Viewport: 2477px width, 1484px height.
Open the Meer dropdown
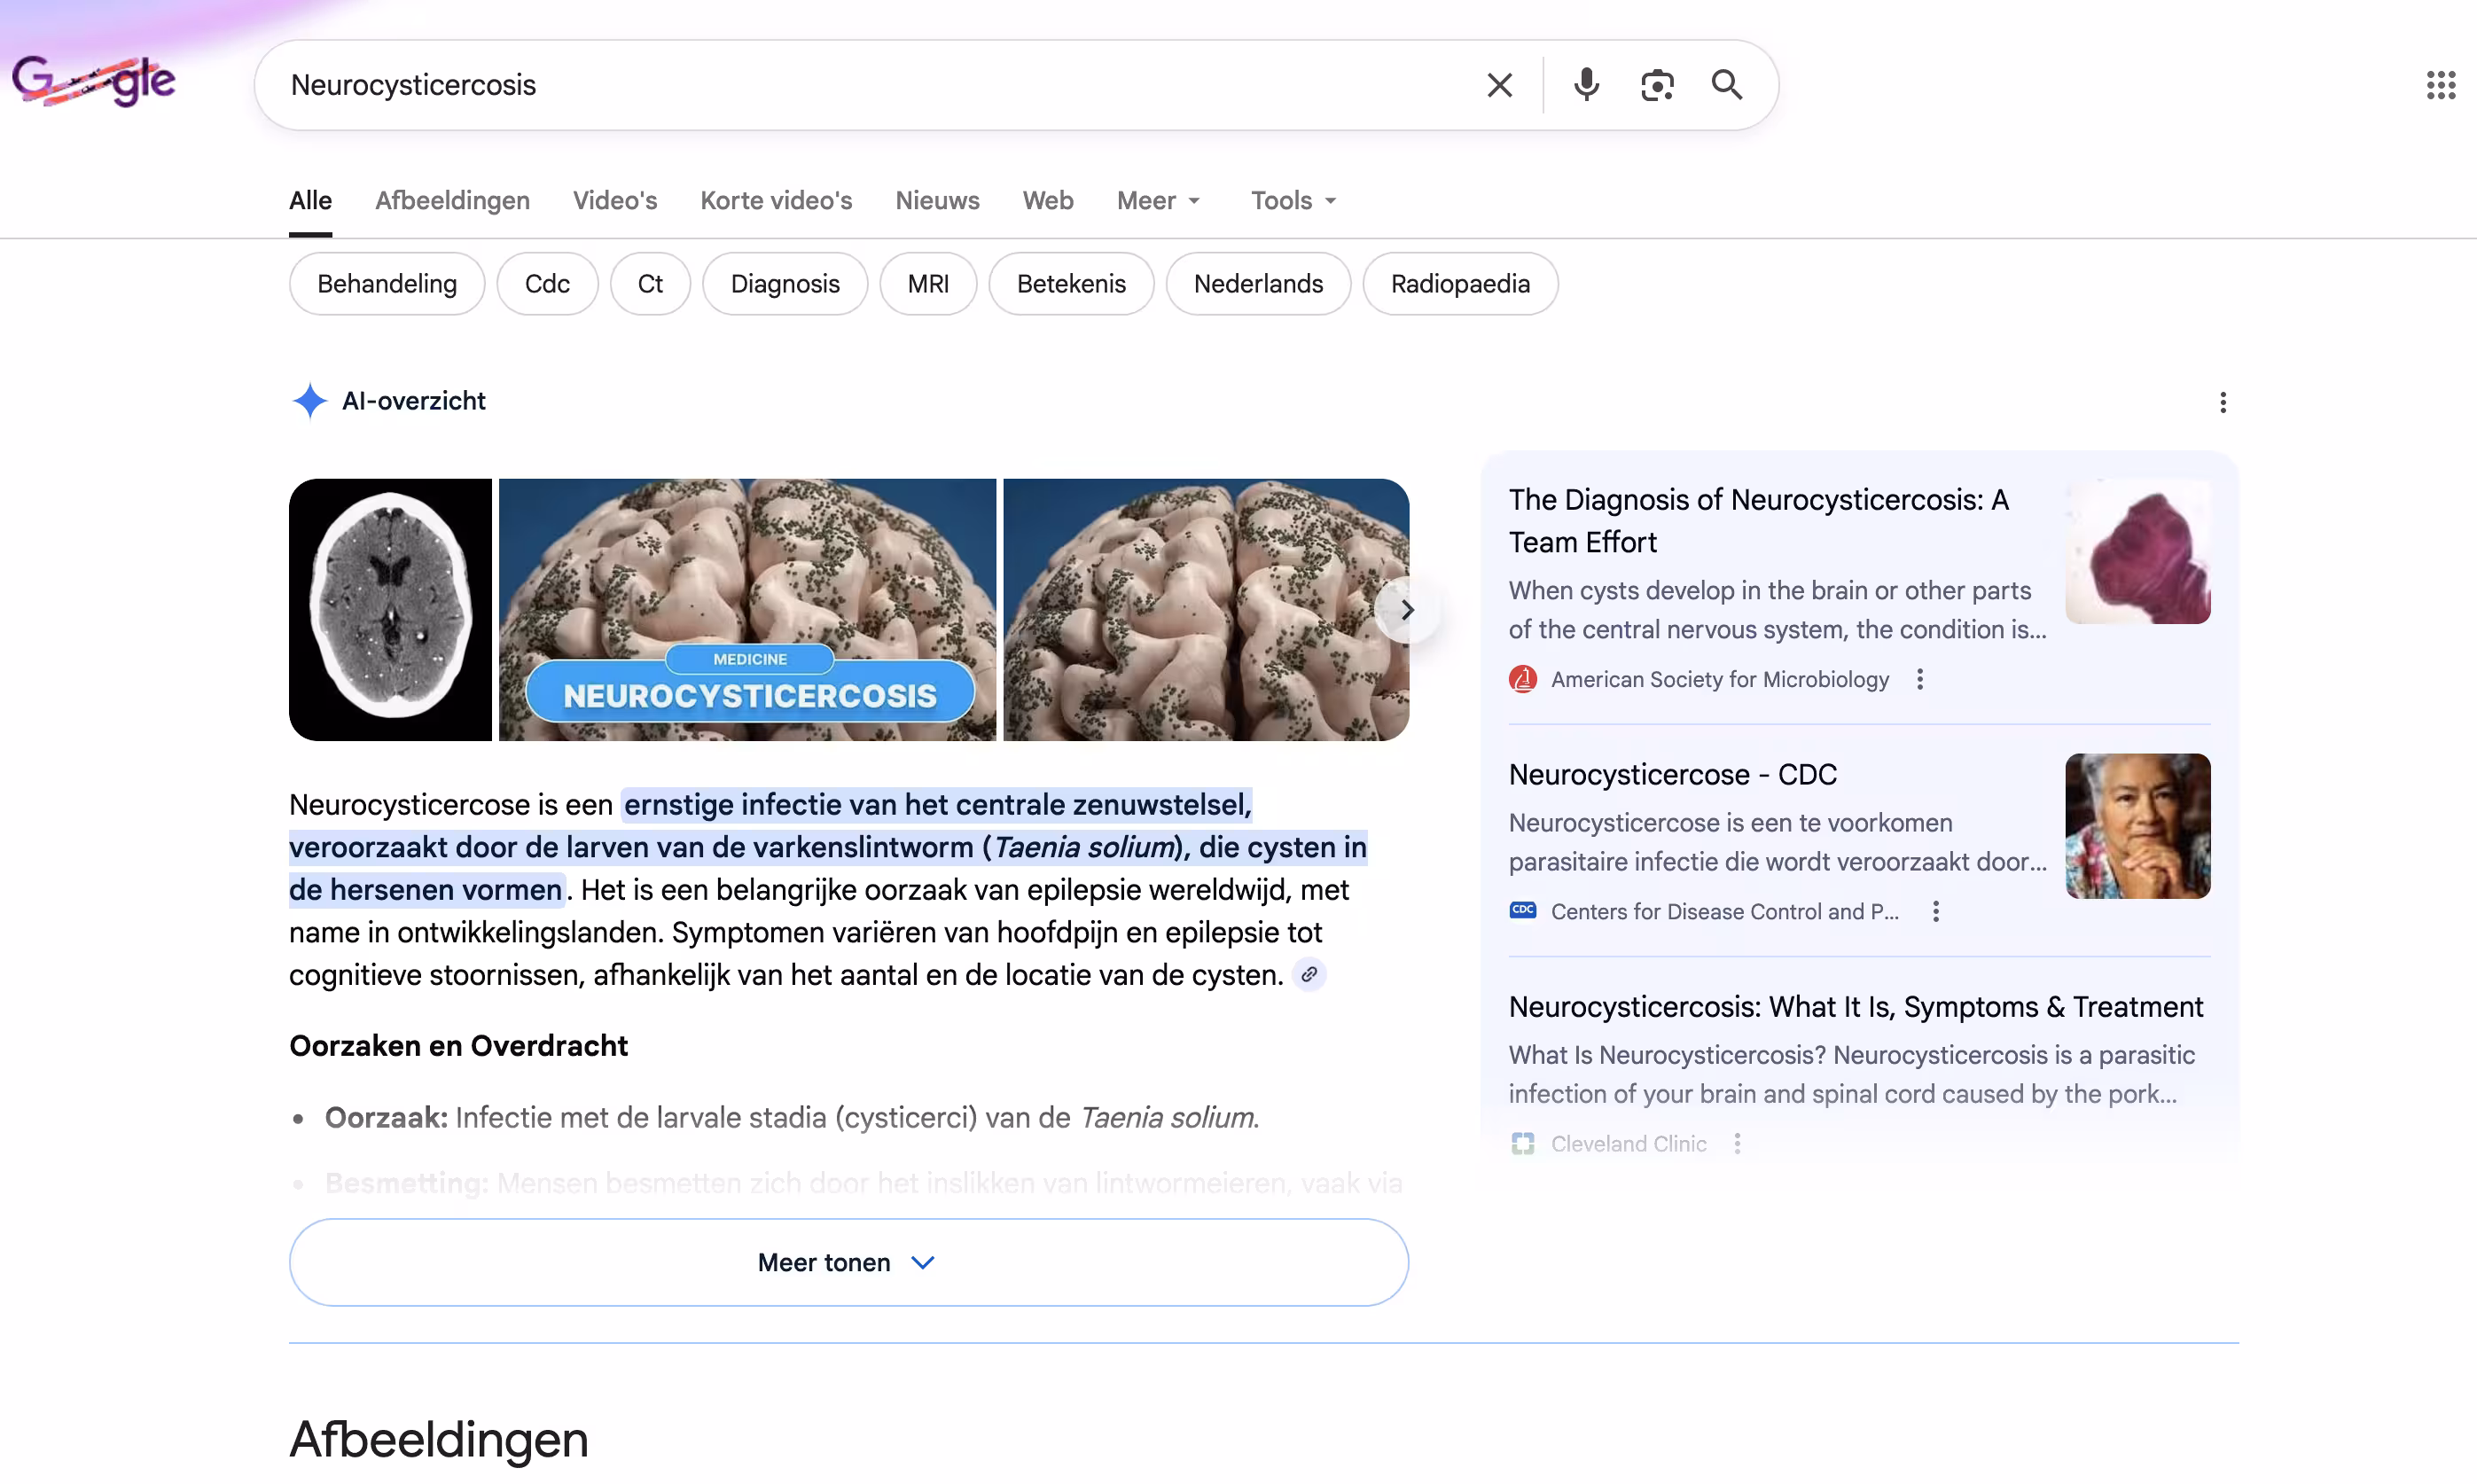point(1157,200)
